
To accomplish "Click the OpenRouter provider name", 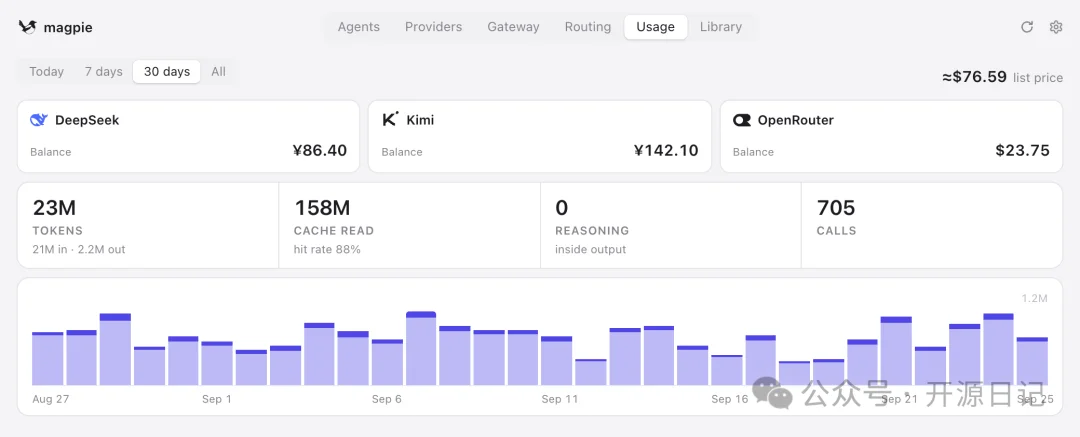I will point(796,120).
